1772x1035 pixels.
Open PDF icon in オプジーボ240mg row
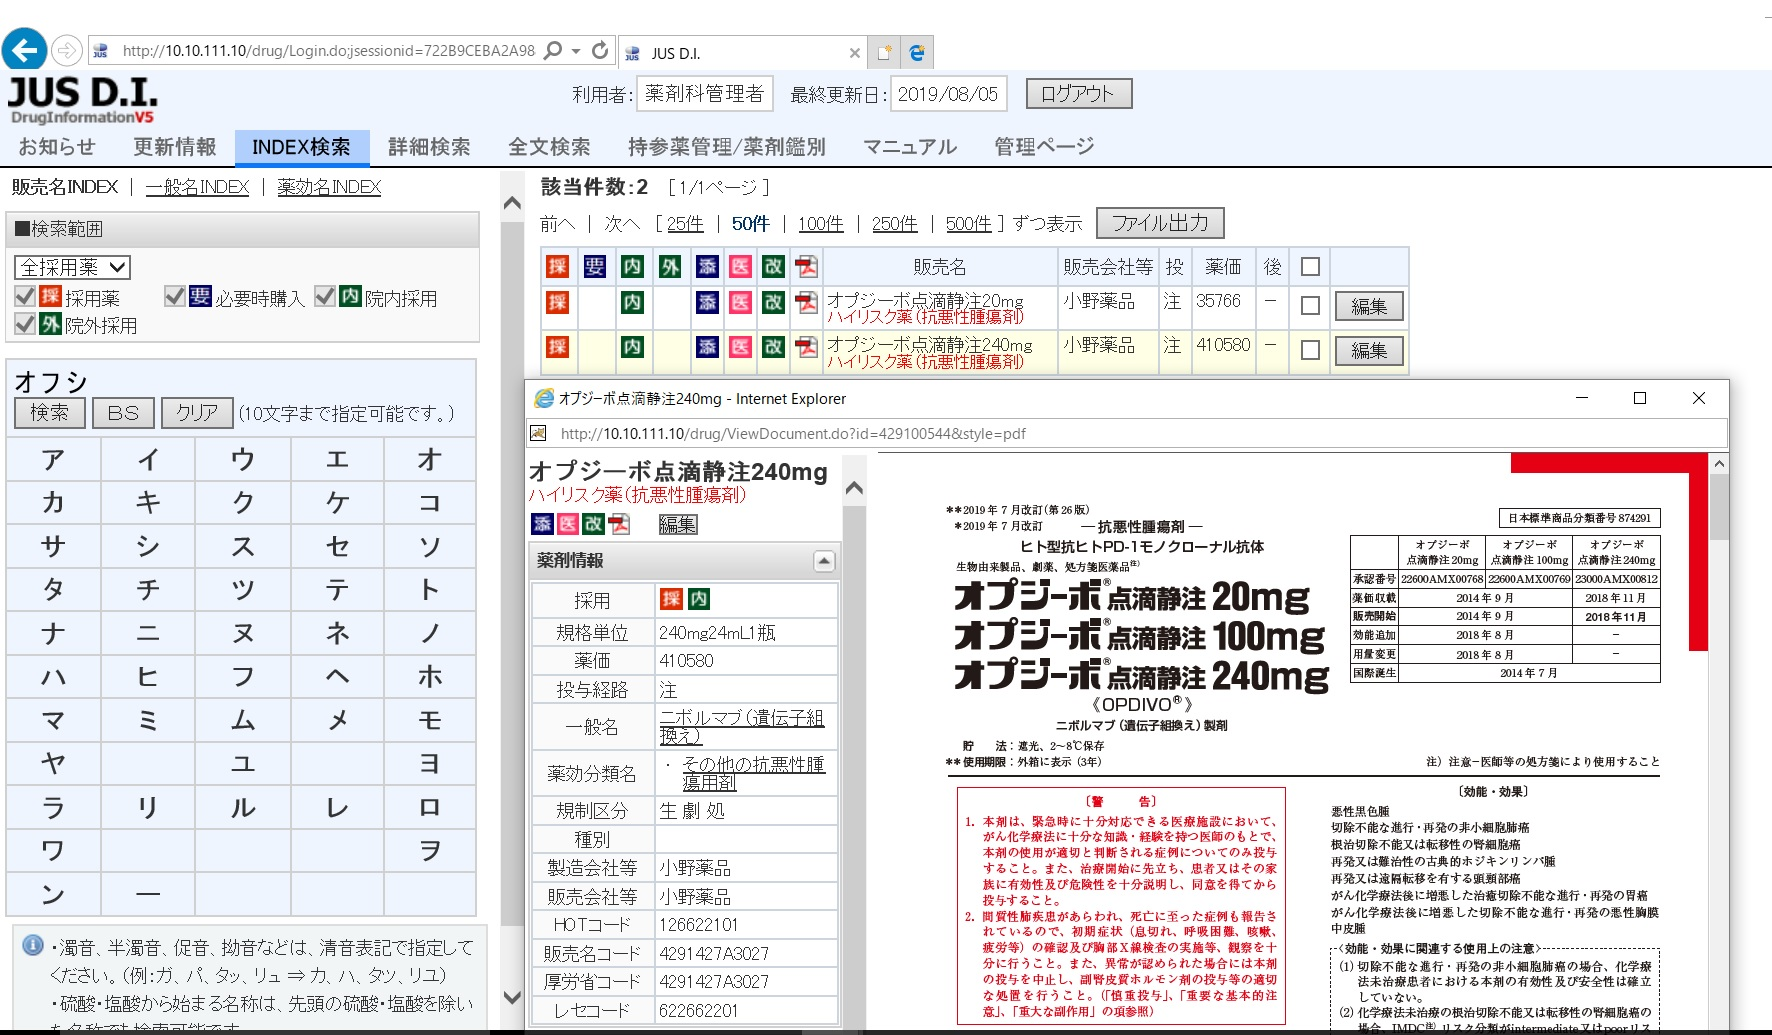[806, 346]
